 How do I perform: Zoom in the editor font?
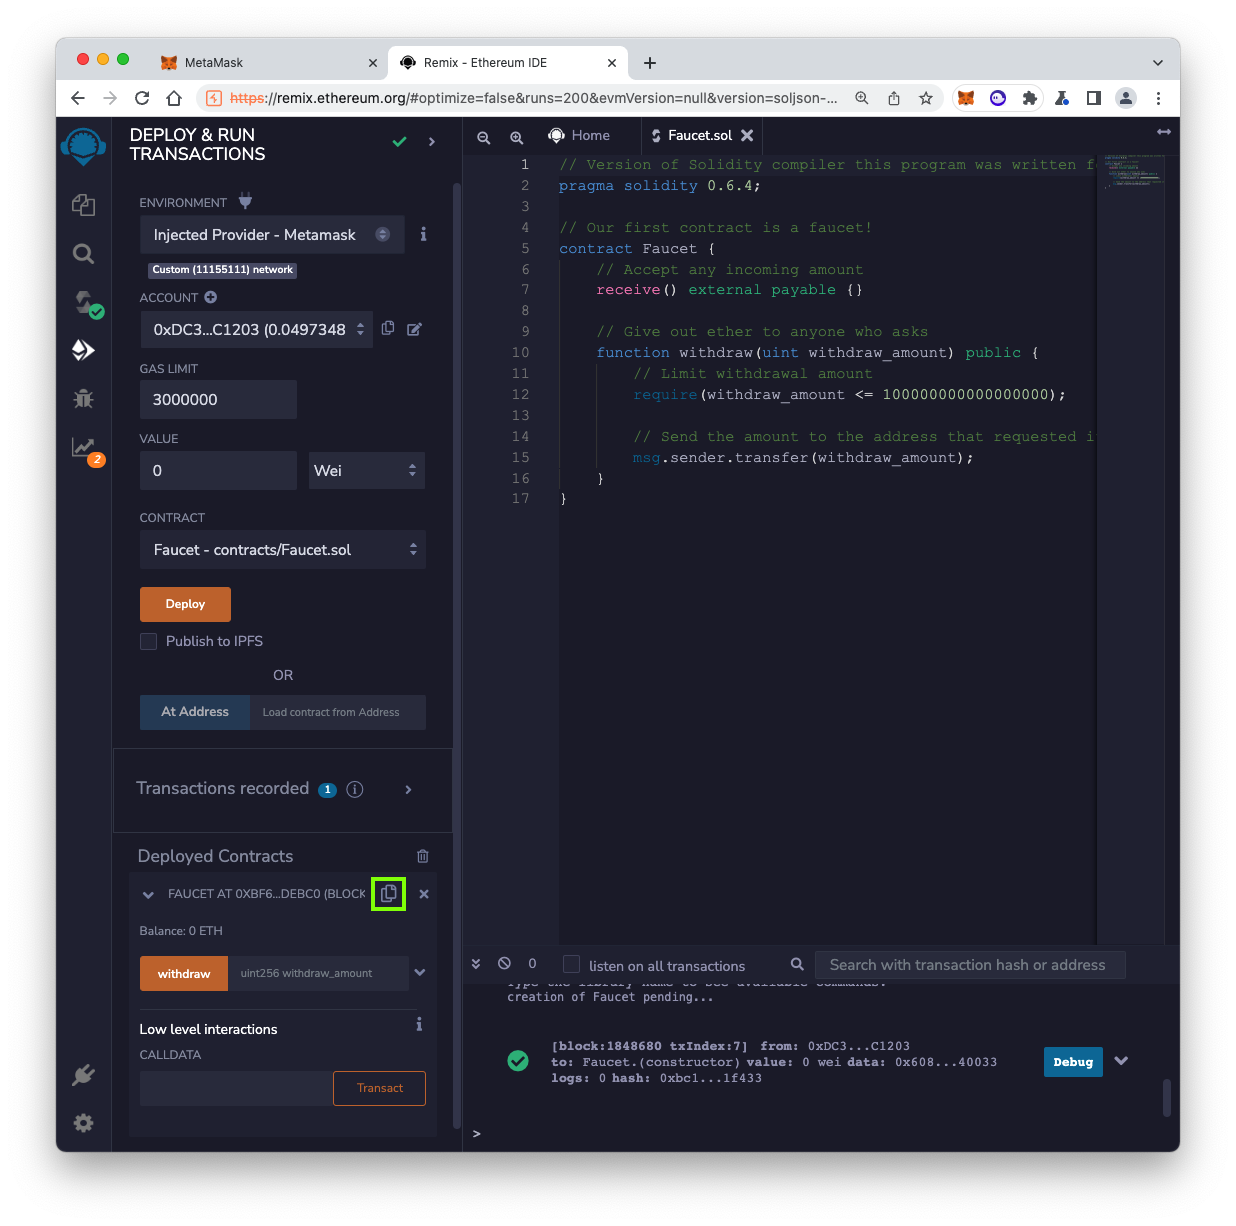point(517,137)
